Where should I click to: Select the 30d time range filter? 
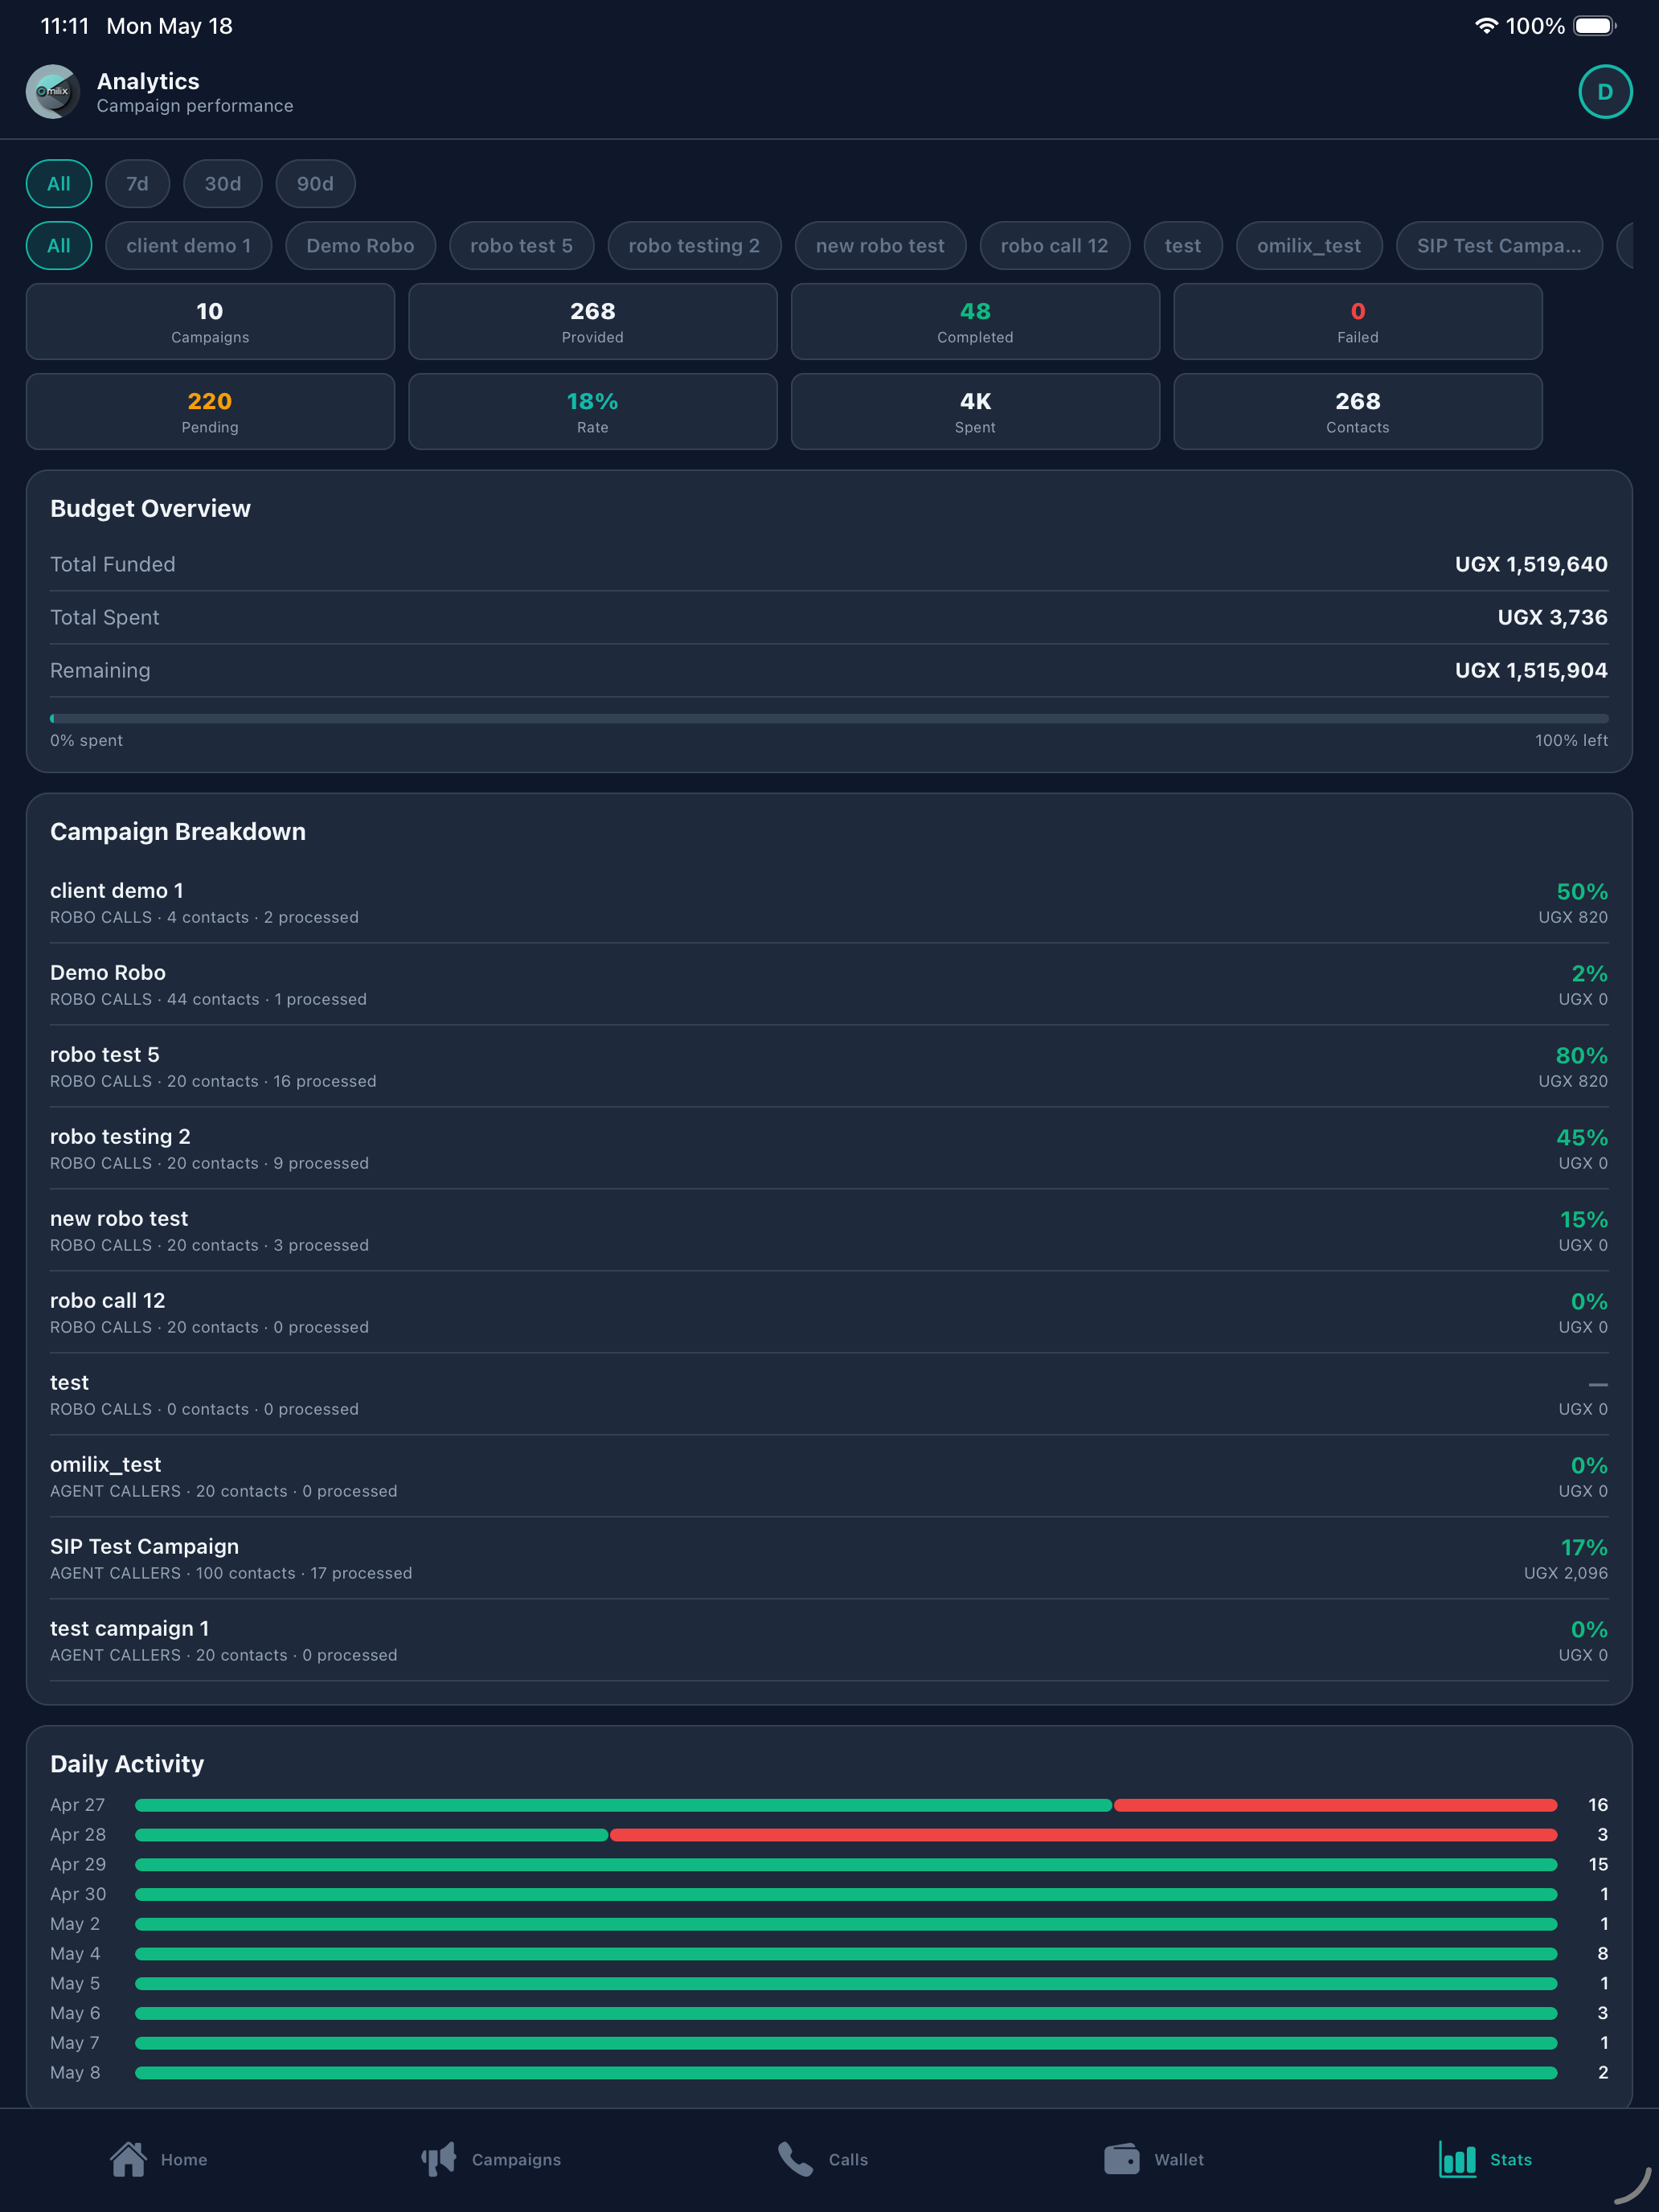[223, 184]
